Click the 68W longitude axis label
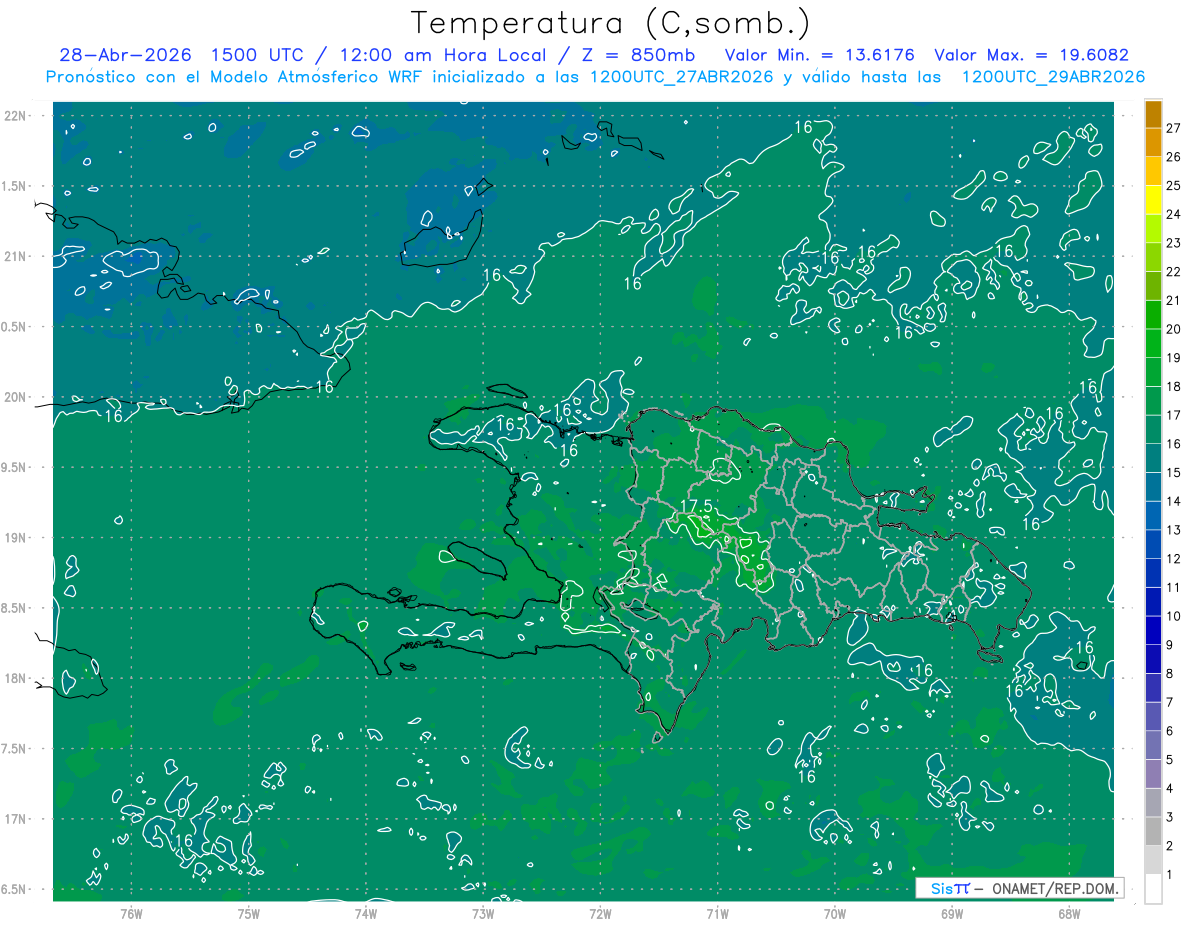This screenshot has height=927, width=1200. click(x=1069, y=914)
